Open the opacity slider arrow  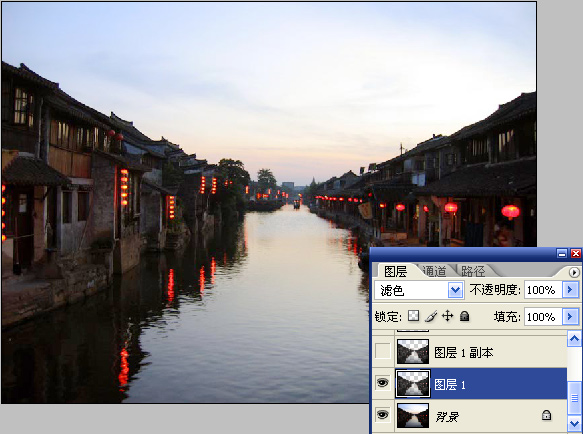[x=570, y=289]
